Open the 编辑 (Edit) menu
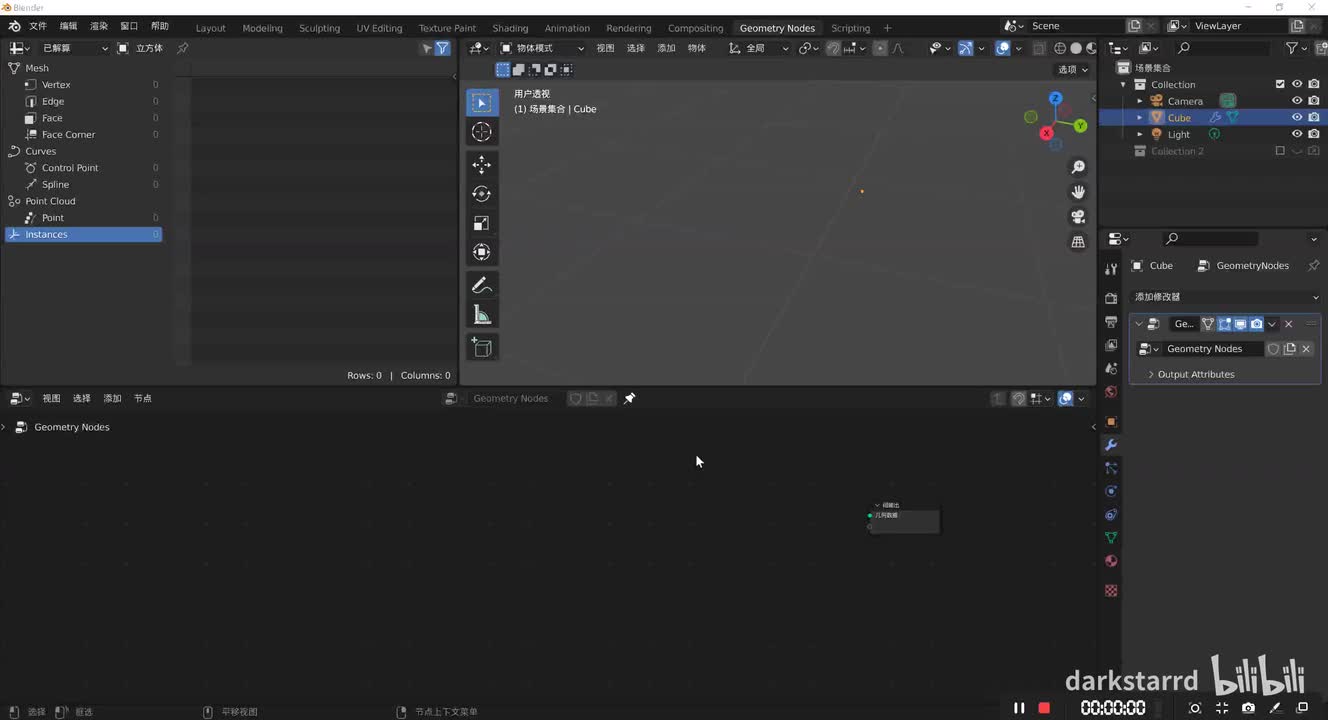 point(68,26)
